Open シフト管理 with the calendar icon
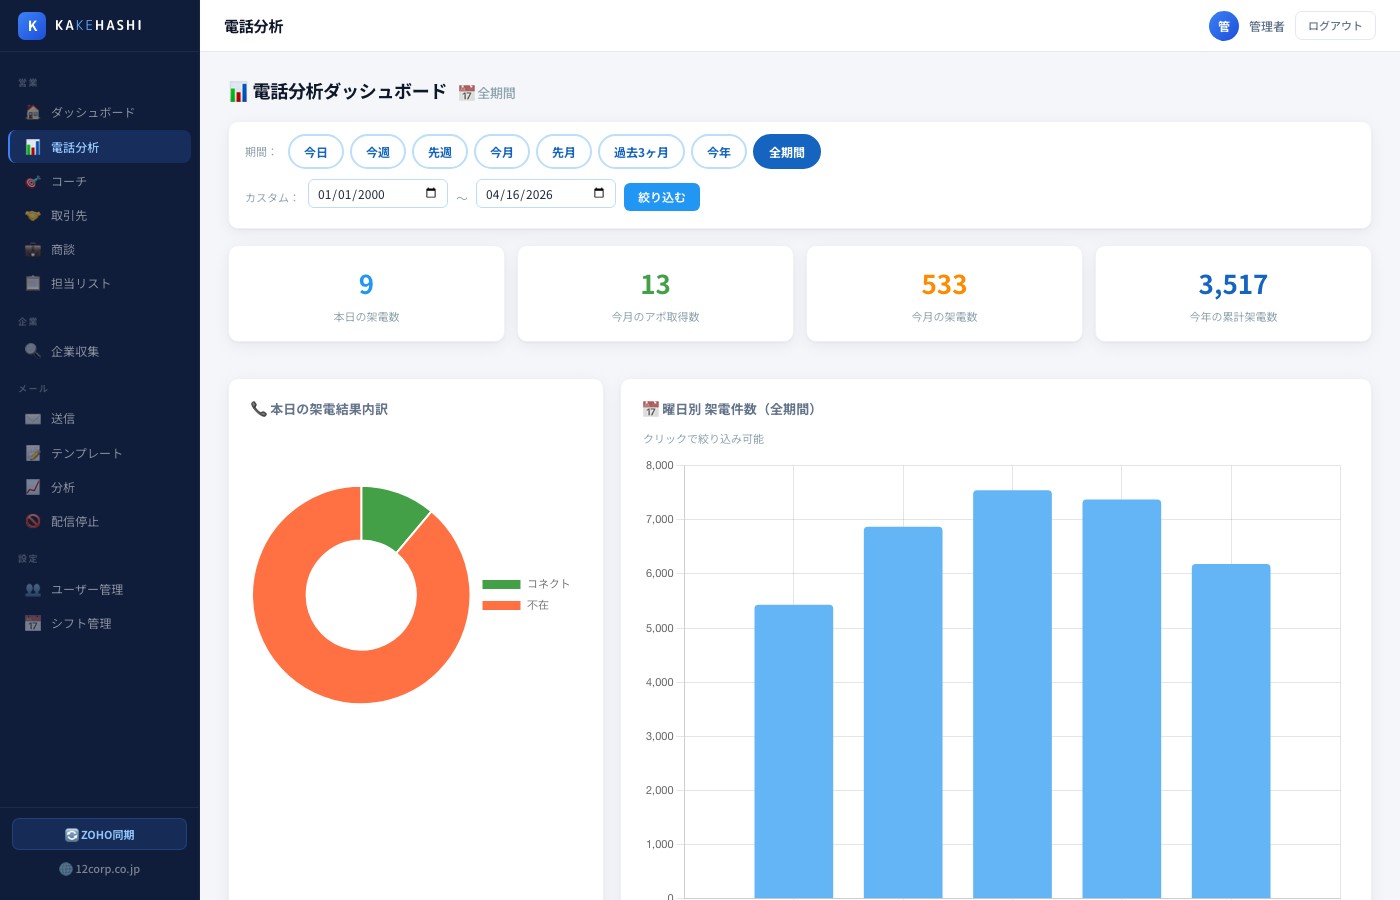Screen dimensions: 1400x900 click(33, 623)
